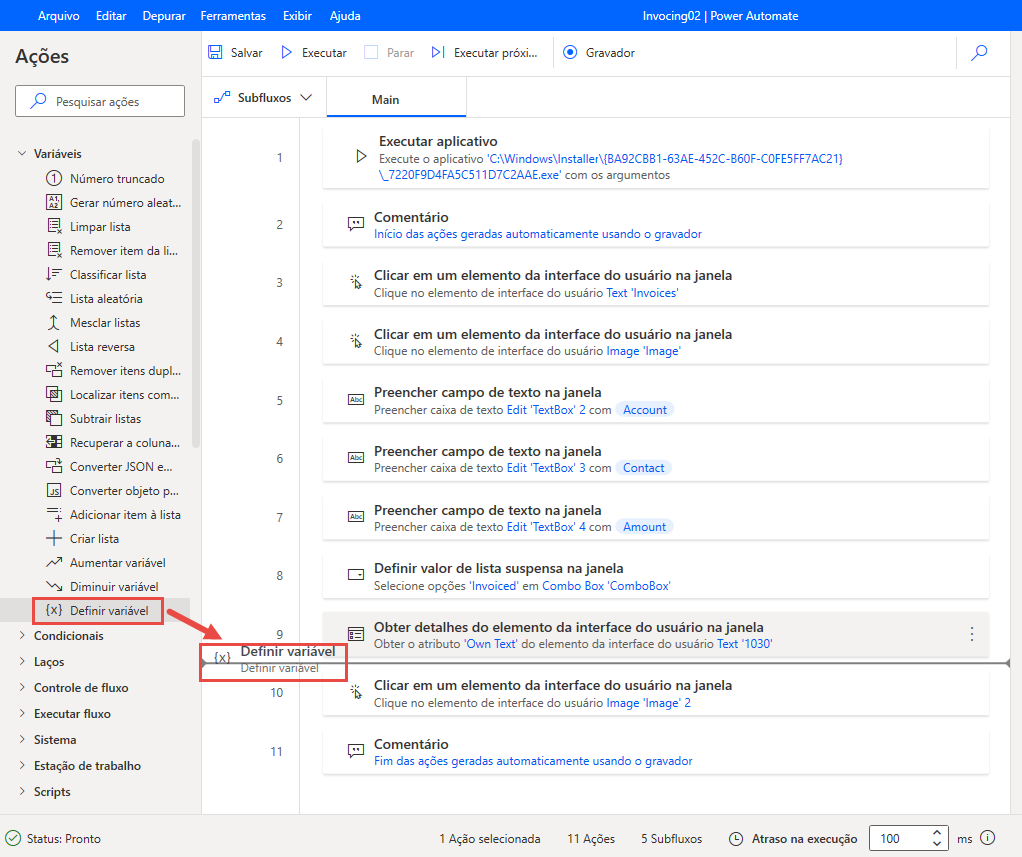Click the Image 'Image' 2 link in step 10

pos(649,703)
